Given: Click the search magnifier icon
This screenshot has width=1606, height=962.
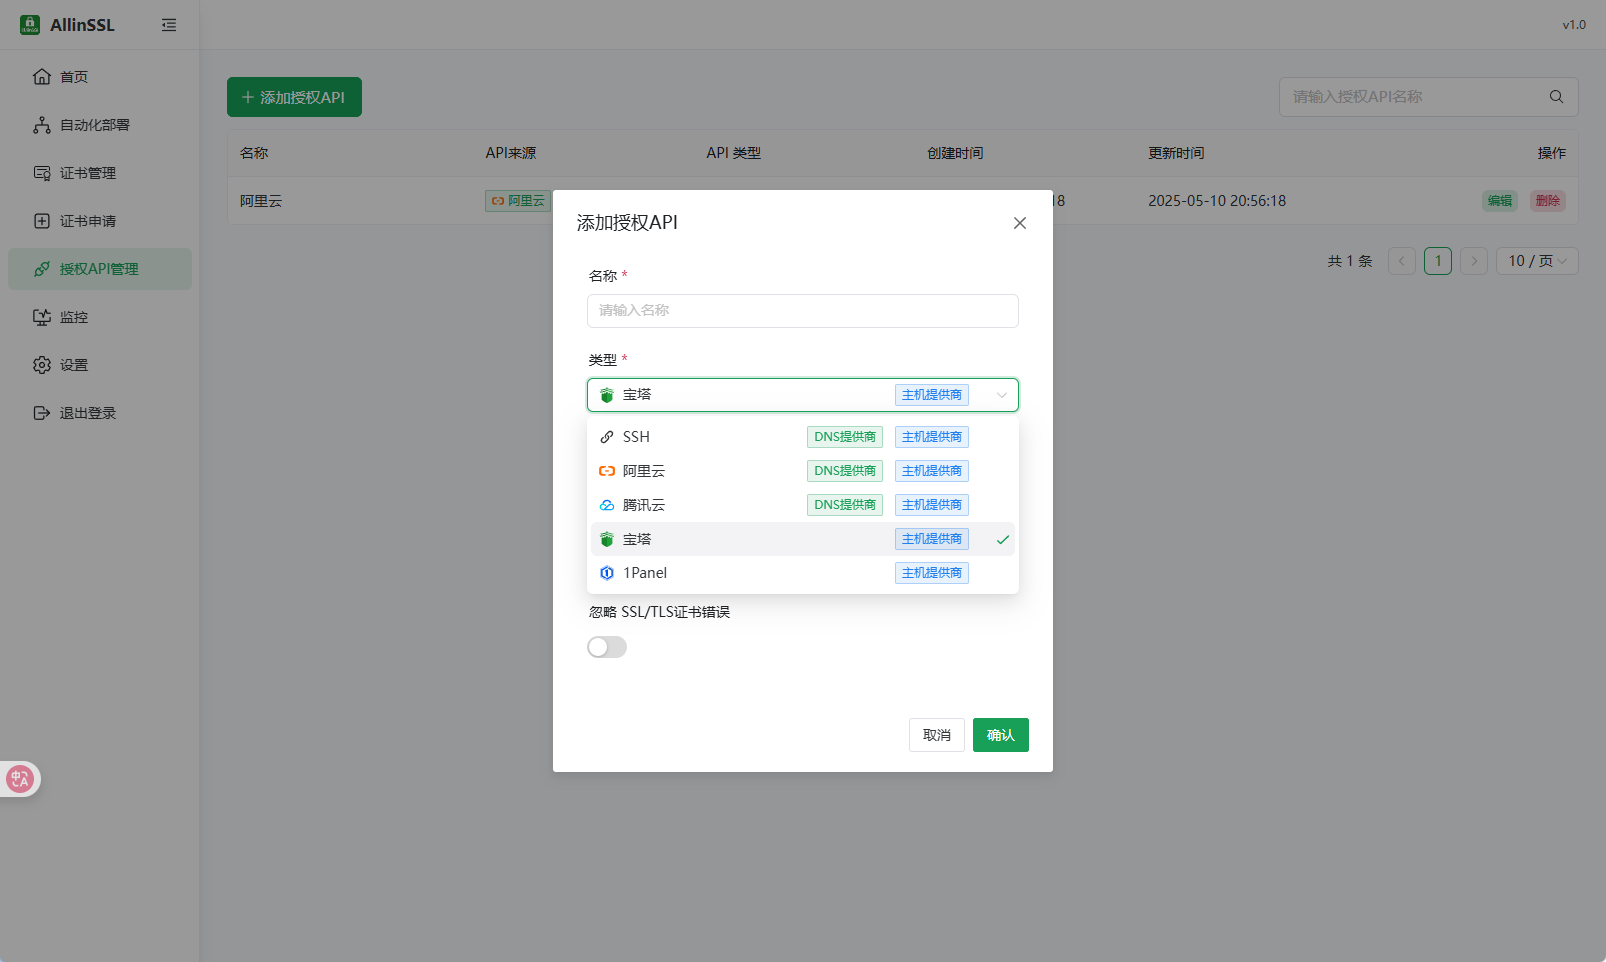Looking at the screenshot, I should [x=1556, y=97].
